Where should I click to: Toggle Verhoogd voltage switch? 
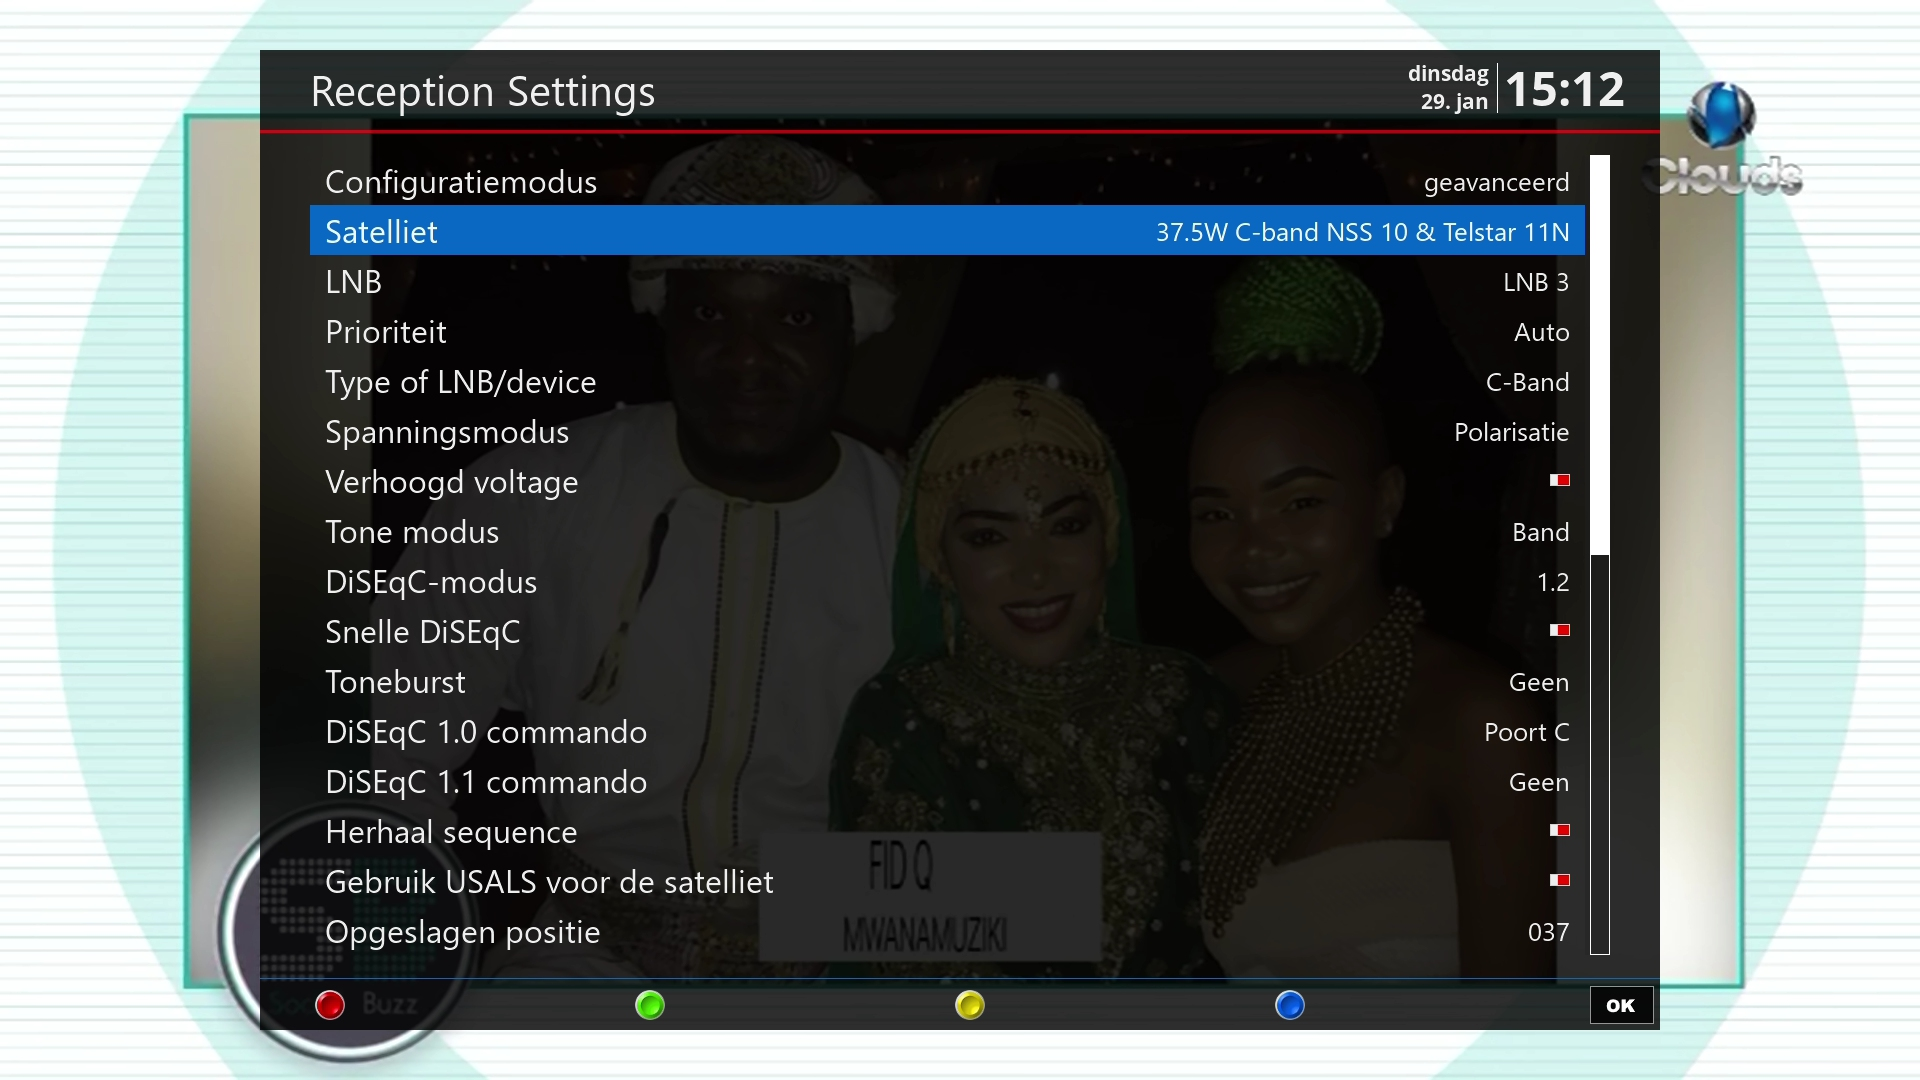click(x=1559, y=481)
